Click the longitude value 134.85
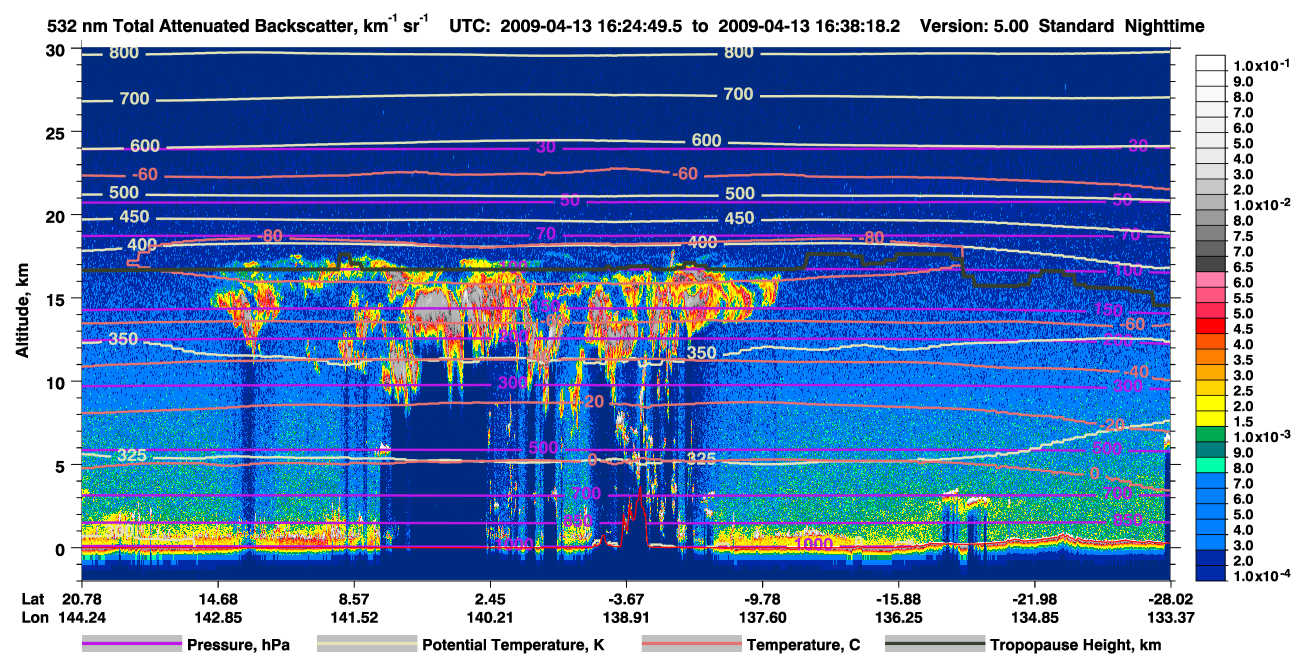Viewport: 1300px width, 667px height. click(x=1035, y=617)
